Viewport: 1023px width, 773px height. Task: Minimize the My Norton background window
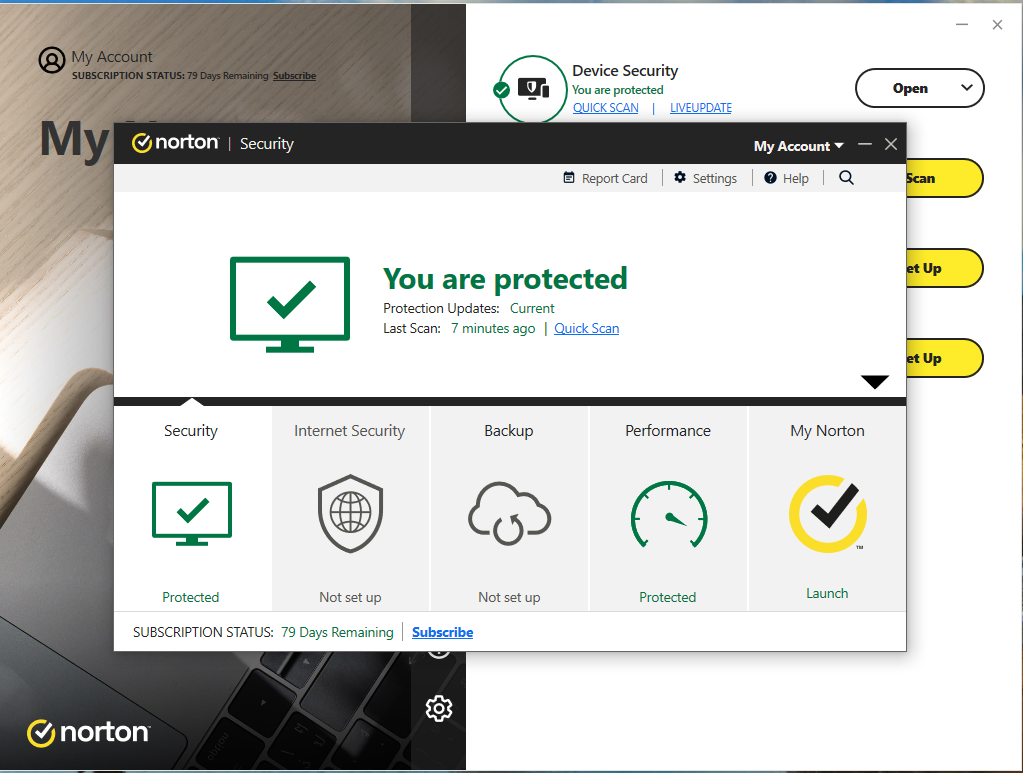click(x=962, y=25)
